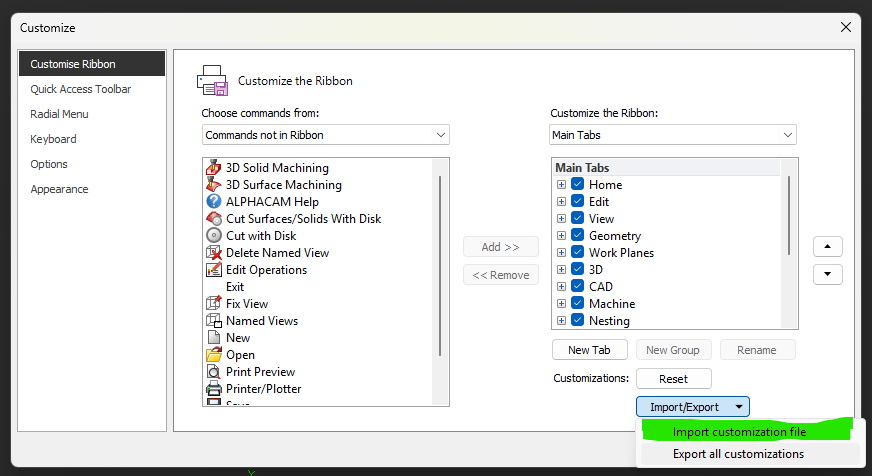872x476 pixels.
Task: Select Cut Surfaces/Solids With Disk icon
Action: pyautogui.click(x=213, y=219)
